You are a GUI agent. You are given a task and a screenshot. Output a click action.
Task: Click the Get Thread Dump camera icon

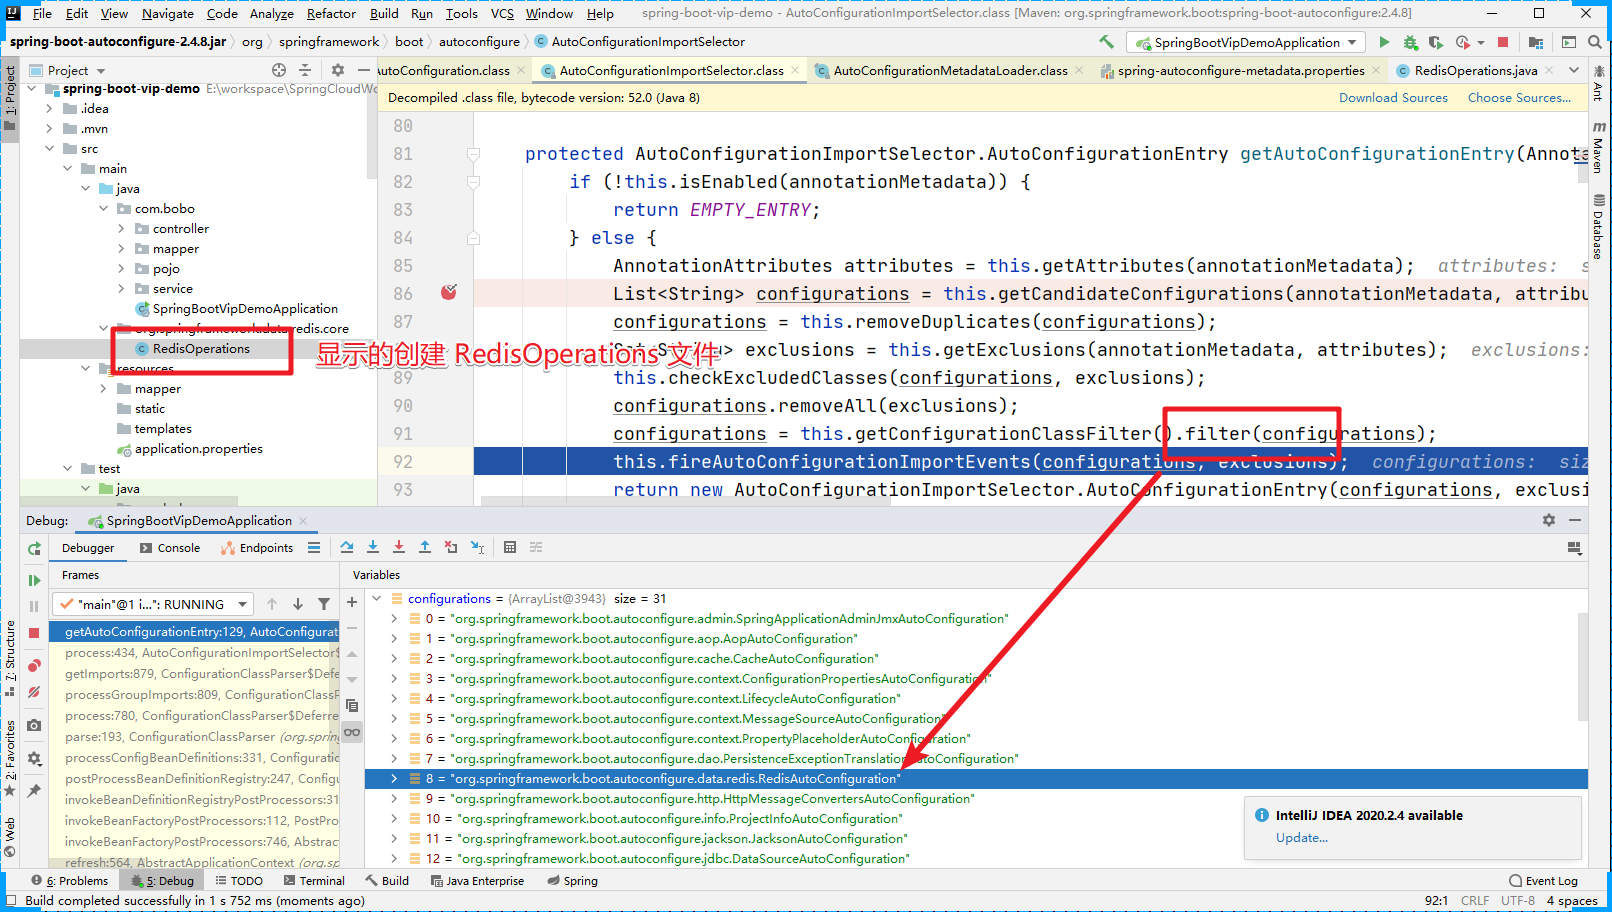[34, 725]
